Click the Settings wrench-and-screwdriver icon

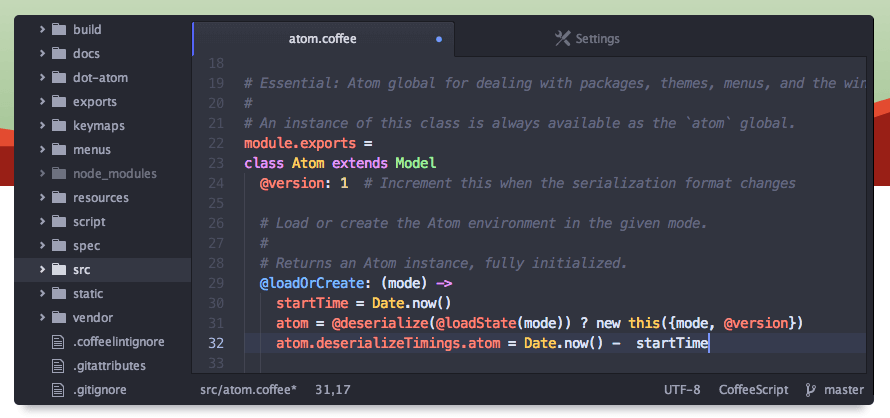click(562, 39)
